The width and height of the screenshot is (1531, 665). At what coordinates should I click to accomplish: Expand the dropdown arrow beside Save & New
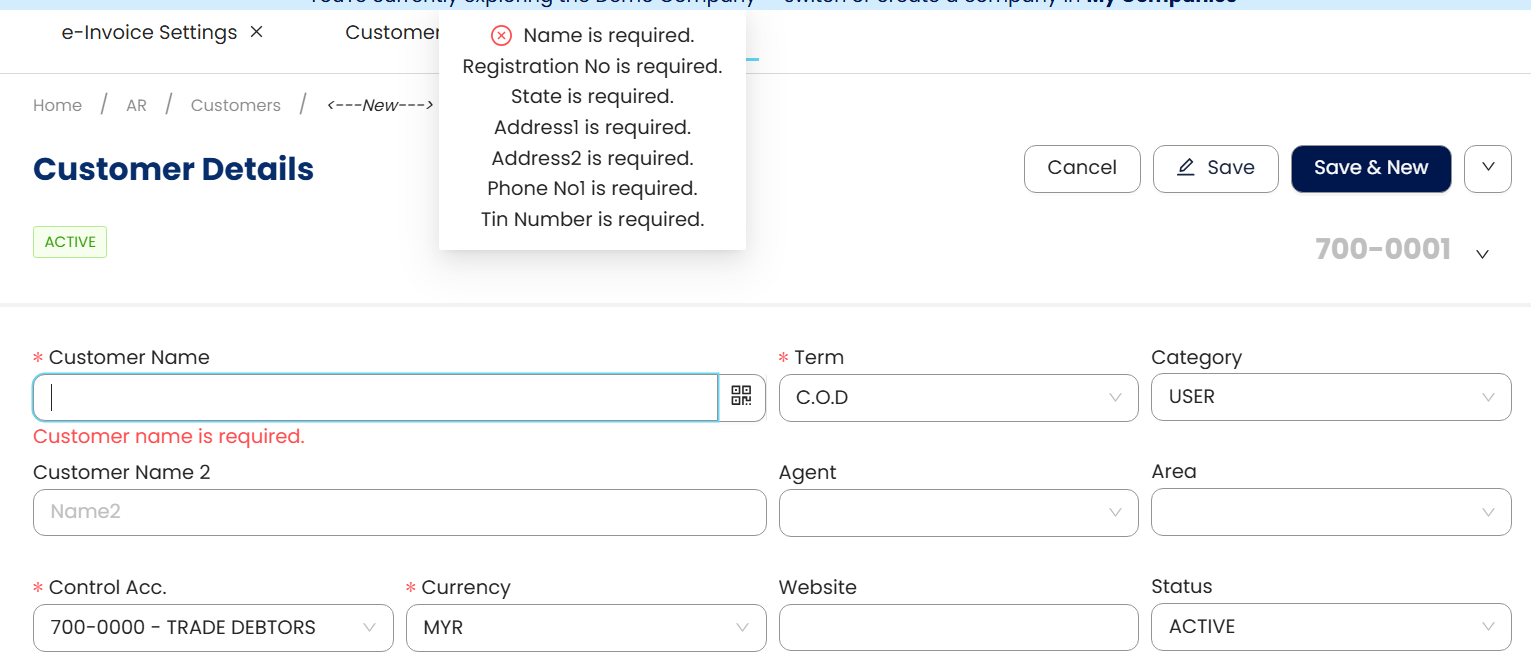[x=1487, y=168]
